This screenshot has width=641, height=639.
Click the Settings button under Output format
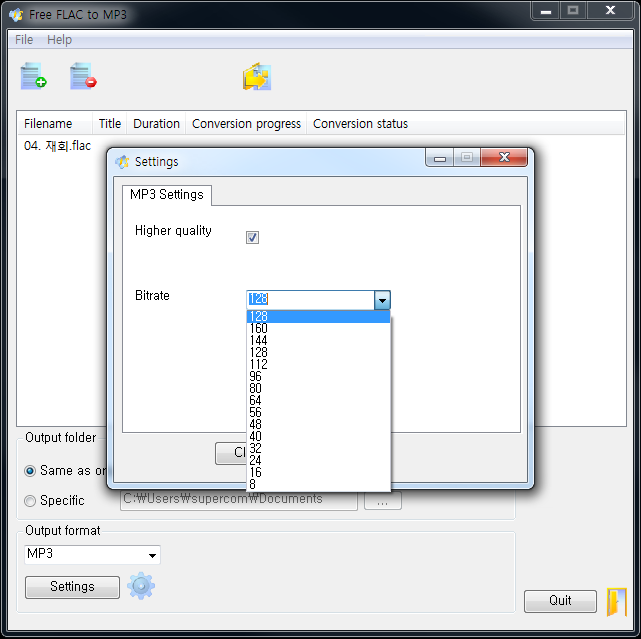72,587
